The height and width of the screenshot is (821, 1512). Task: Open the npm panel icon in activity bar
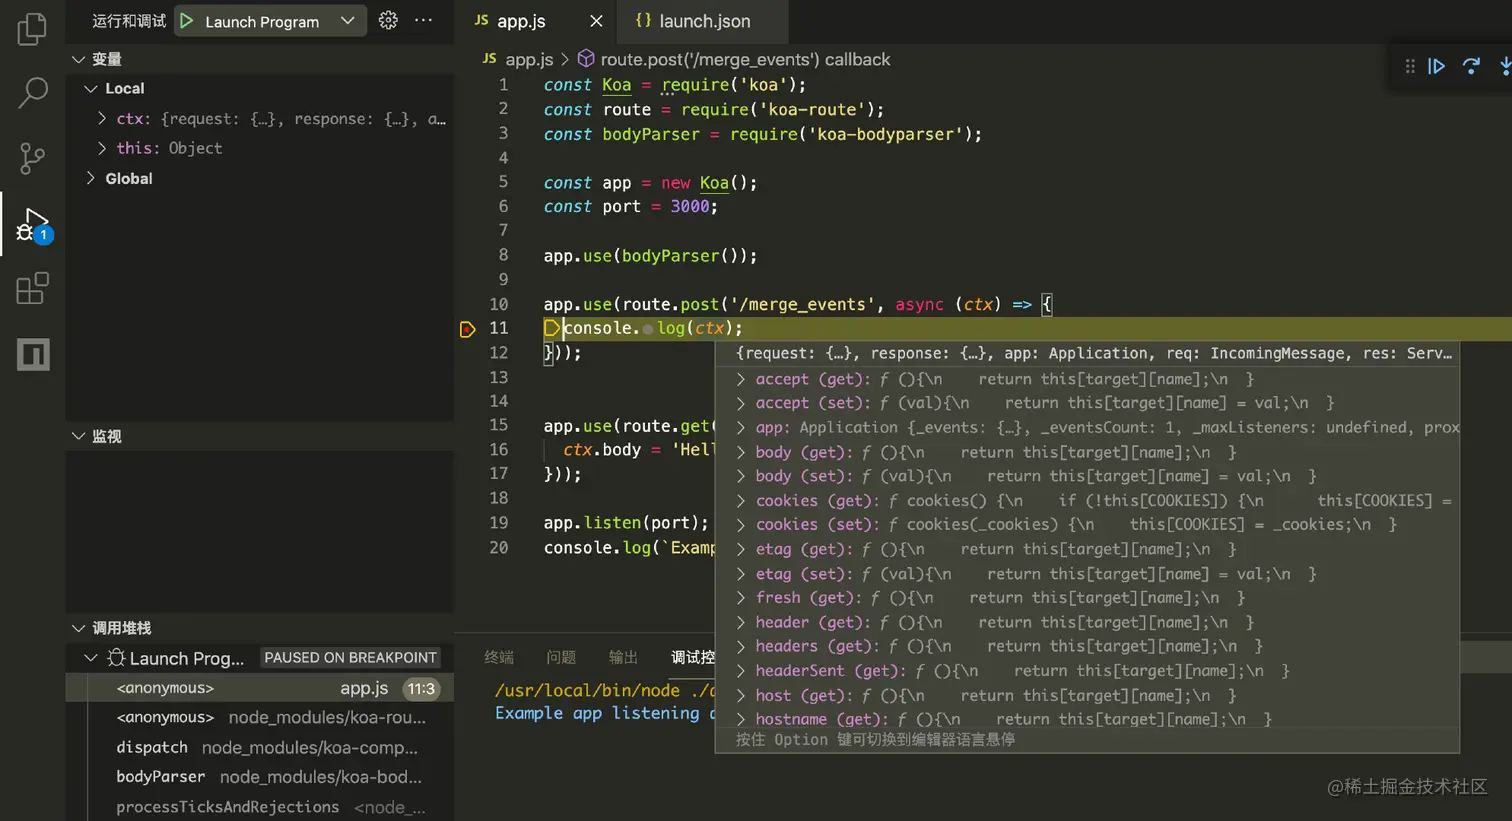(x=33, y=354)
